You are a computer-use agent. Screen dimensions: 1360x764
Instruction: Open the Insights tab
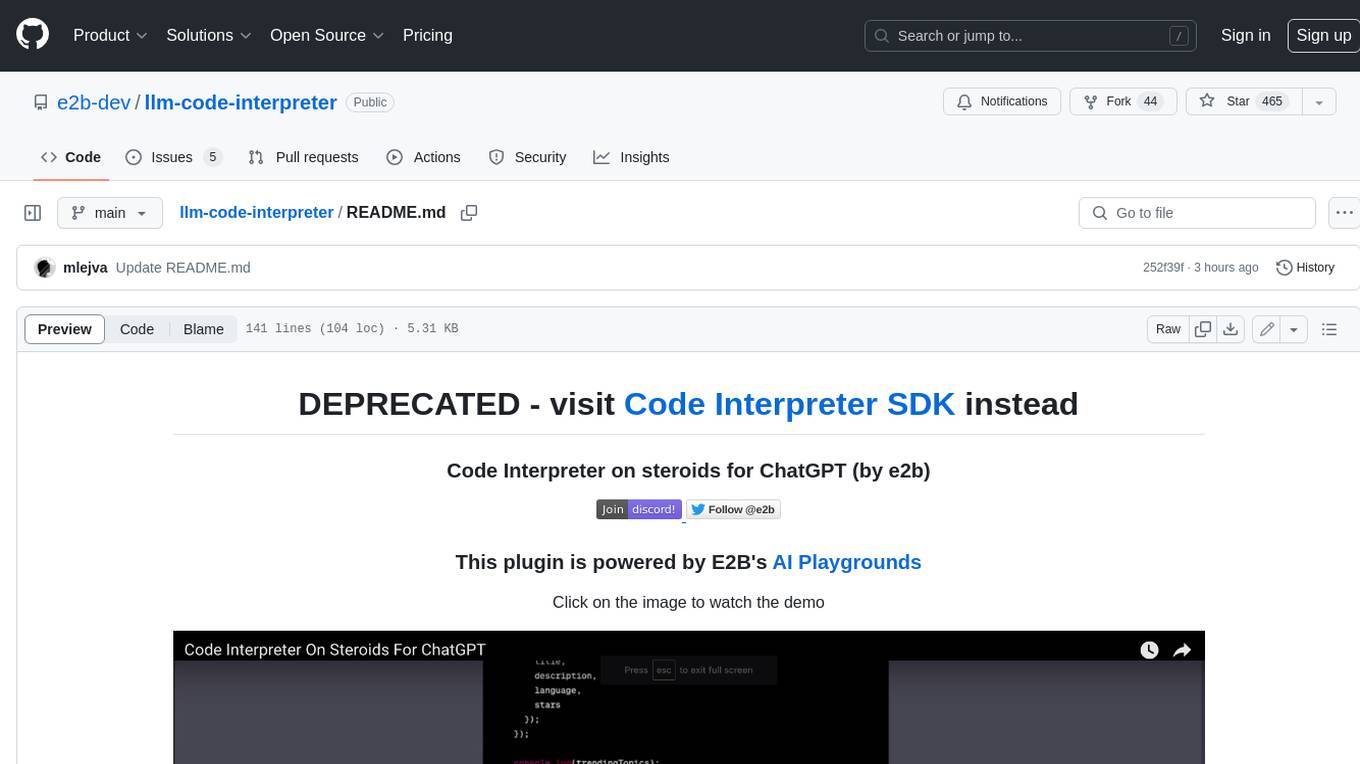point(631,157)
